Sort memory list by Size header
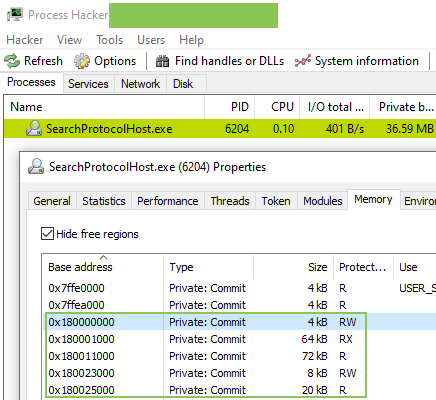Image resolution: width=436 pixels, height=400 pixels. coord(293,267)
